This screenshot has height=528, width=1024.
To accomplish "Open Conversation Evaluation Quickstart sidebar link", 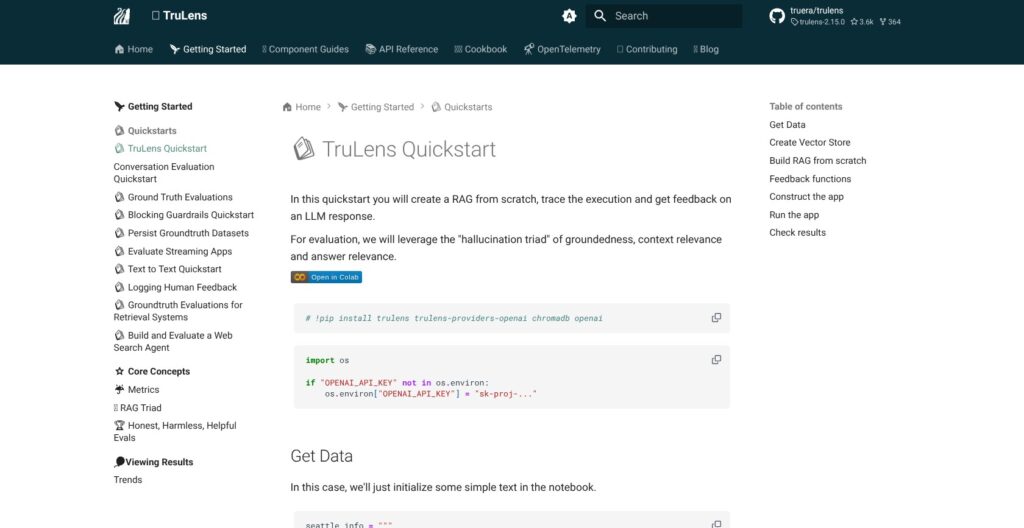I will 164,173.
